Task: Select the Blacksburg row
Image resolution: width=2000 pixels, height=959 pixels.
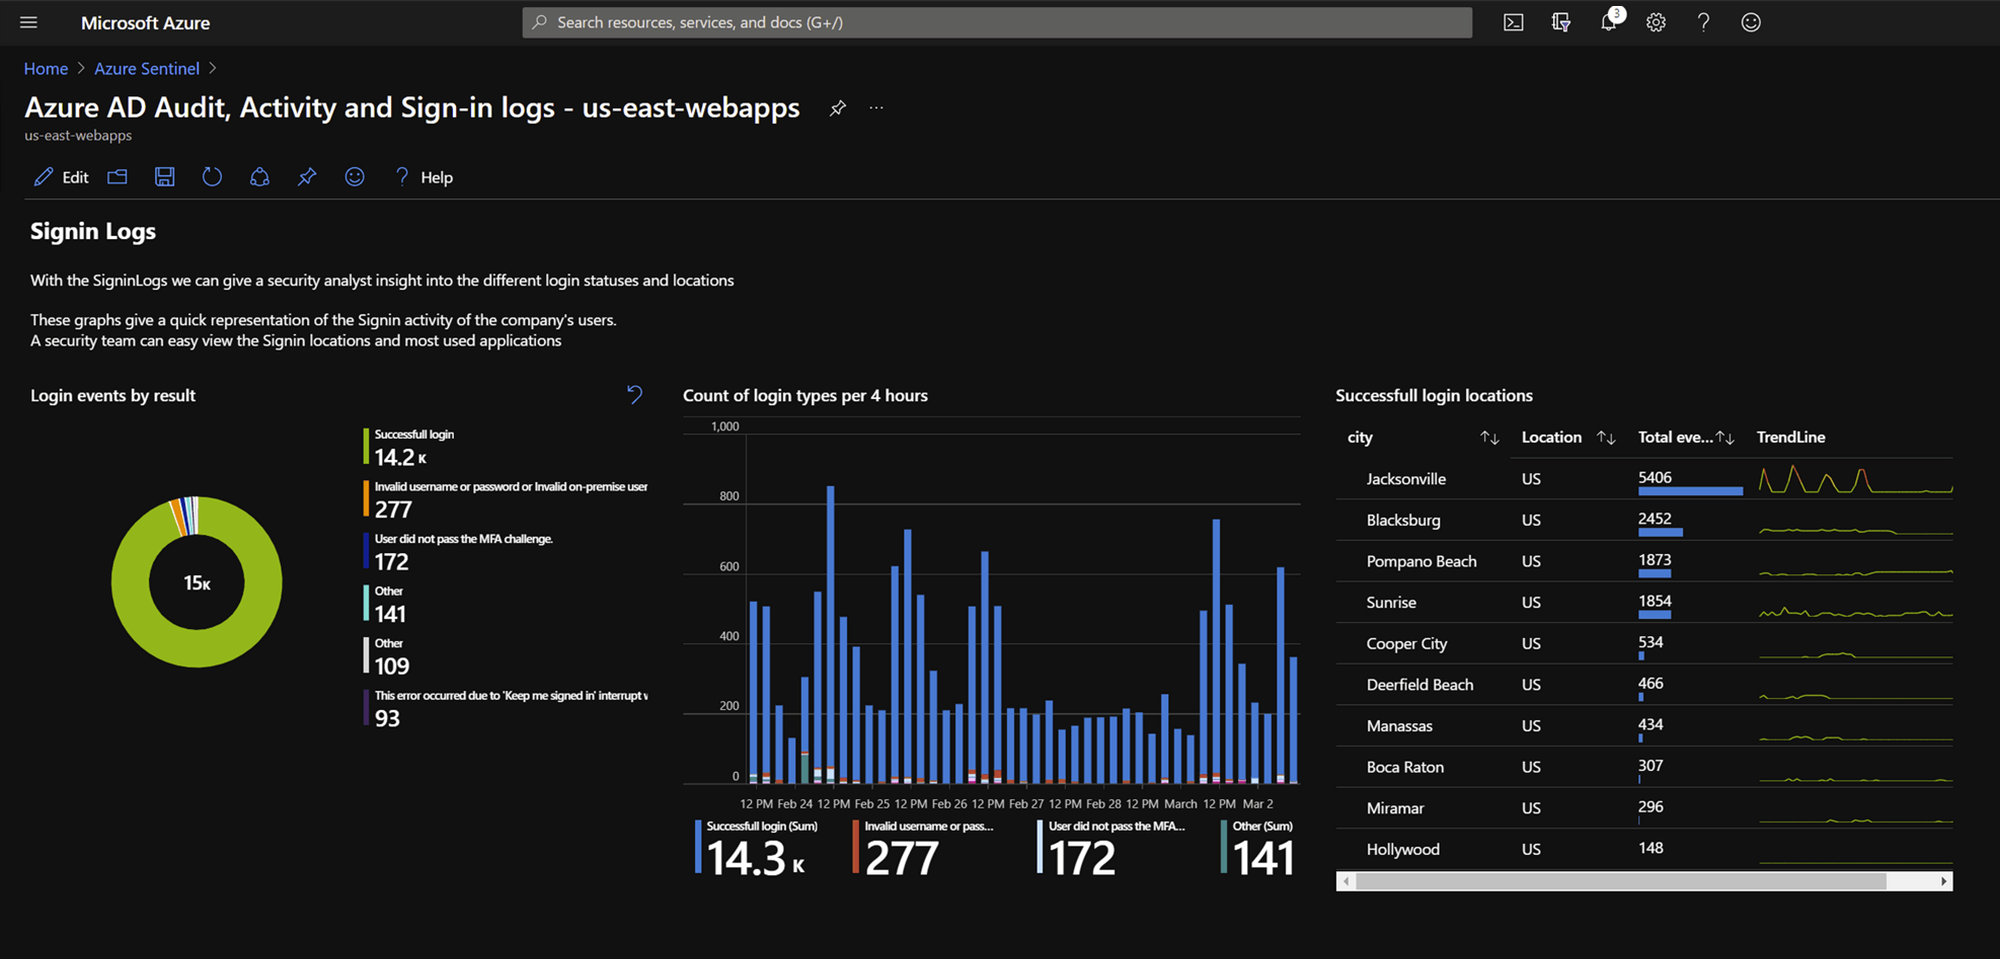Action: click(1644, 520)
